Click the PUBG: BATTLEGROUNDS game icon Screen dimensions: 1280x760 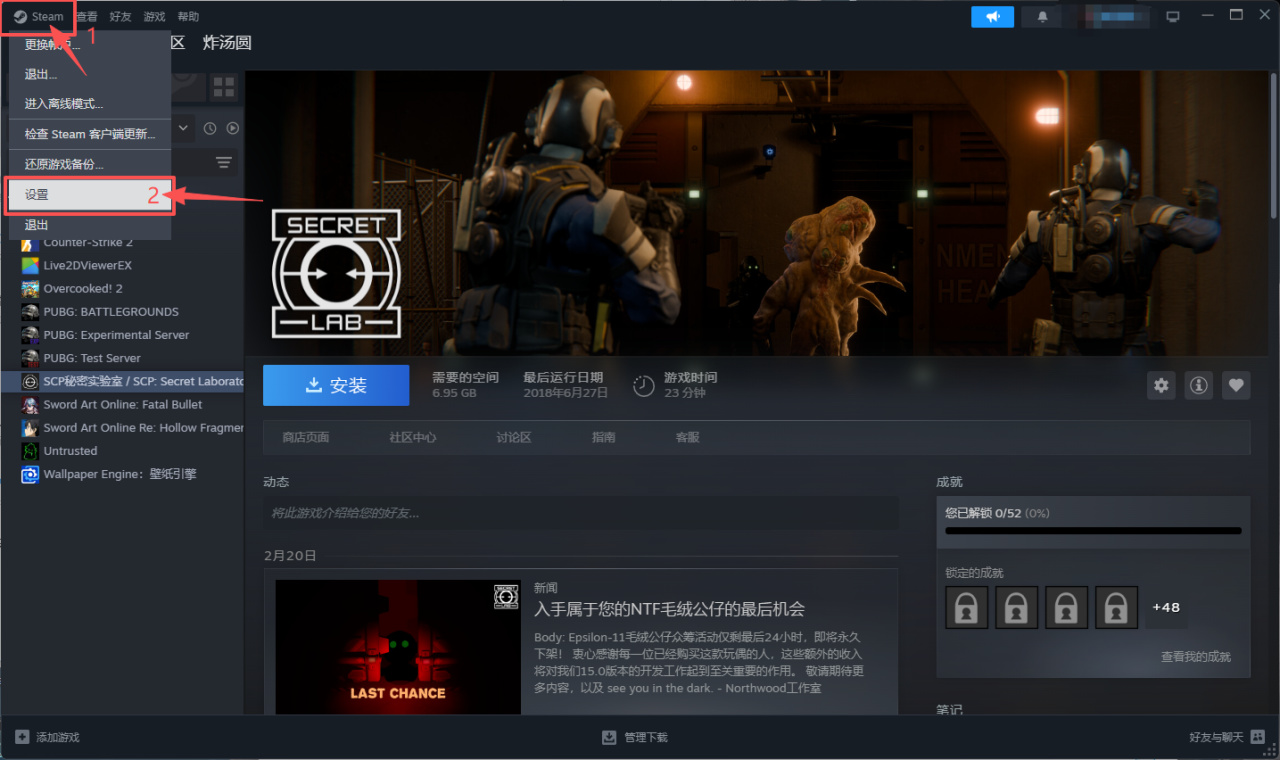30,312
